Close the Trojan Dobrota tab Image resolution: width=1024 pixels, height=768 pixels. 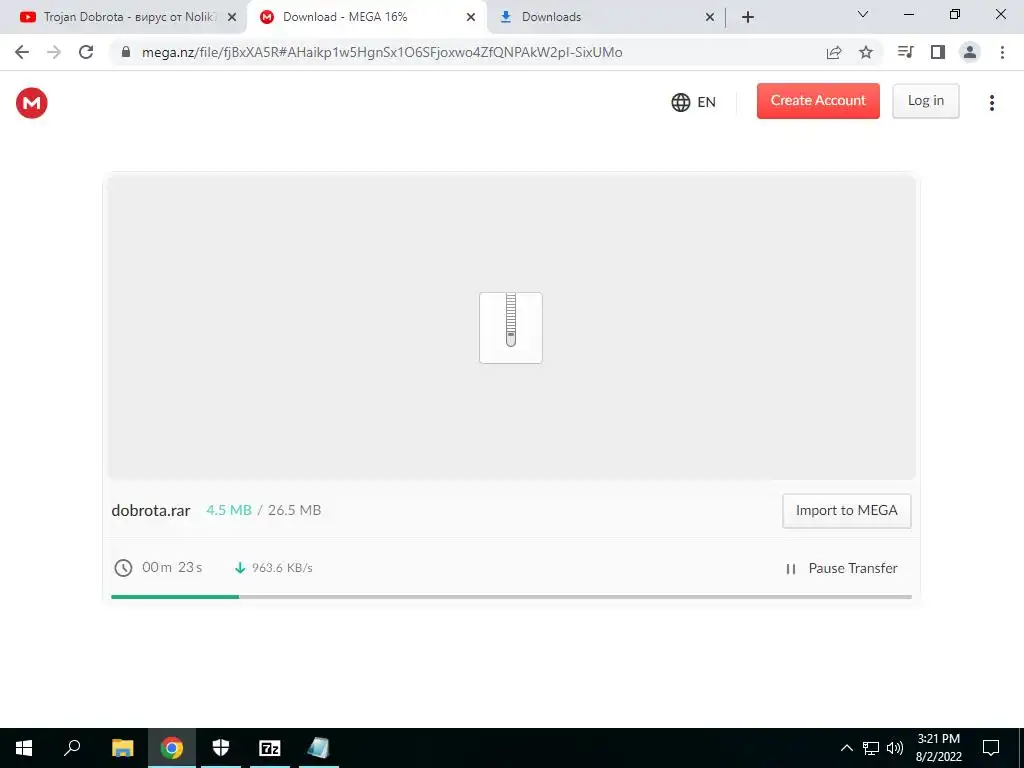(232, 18)
